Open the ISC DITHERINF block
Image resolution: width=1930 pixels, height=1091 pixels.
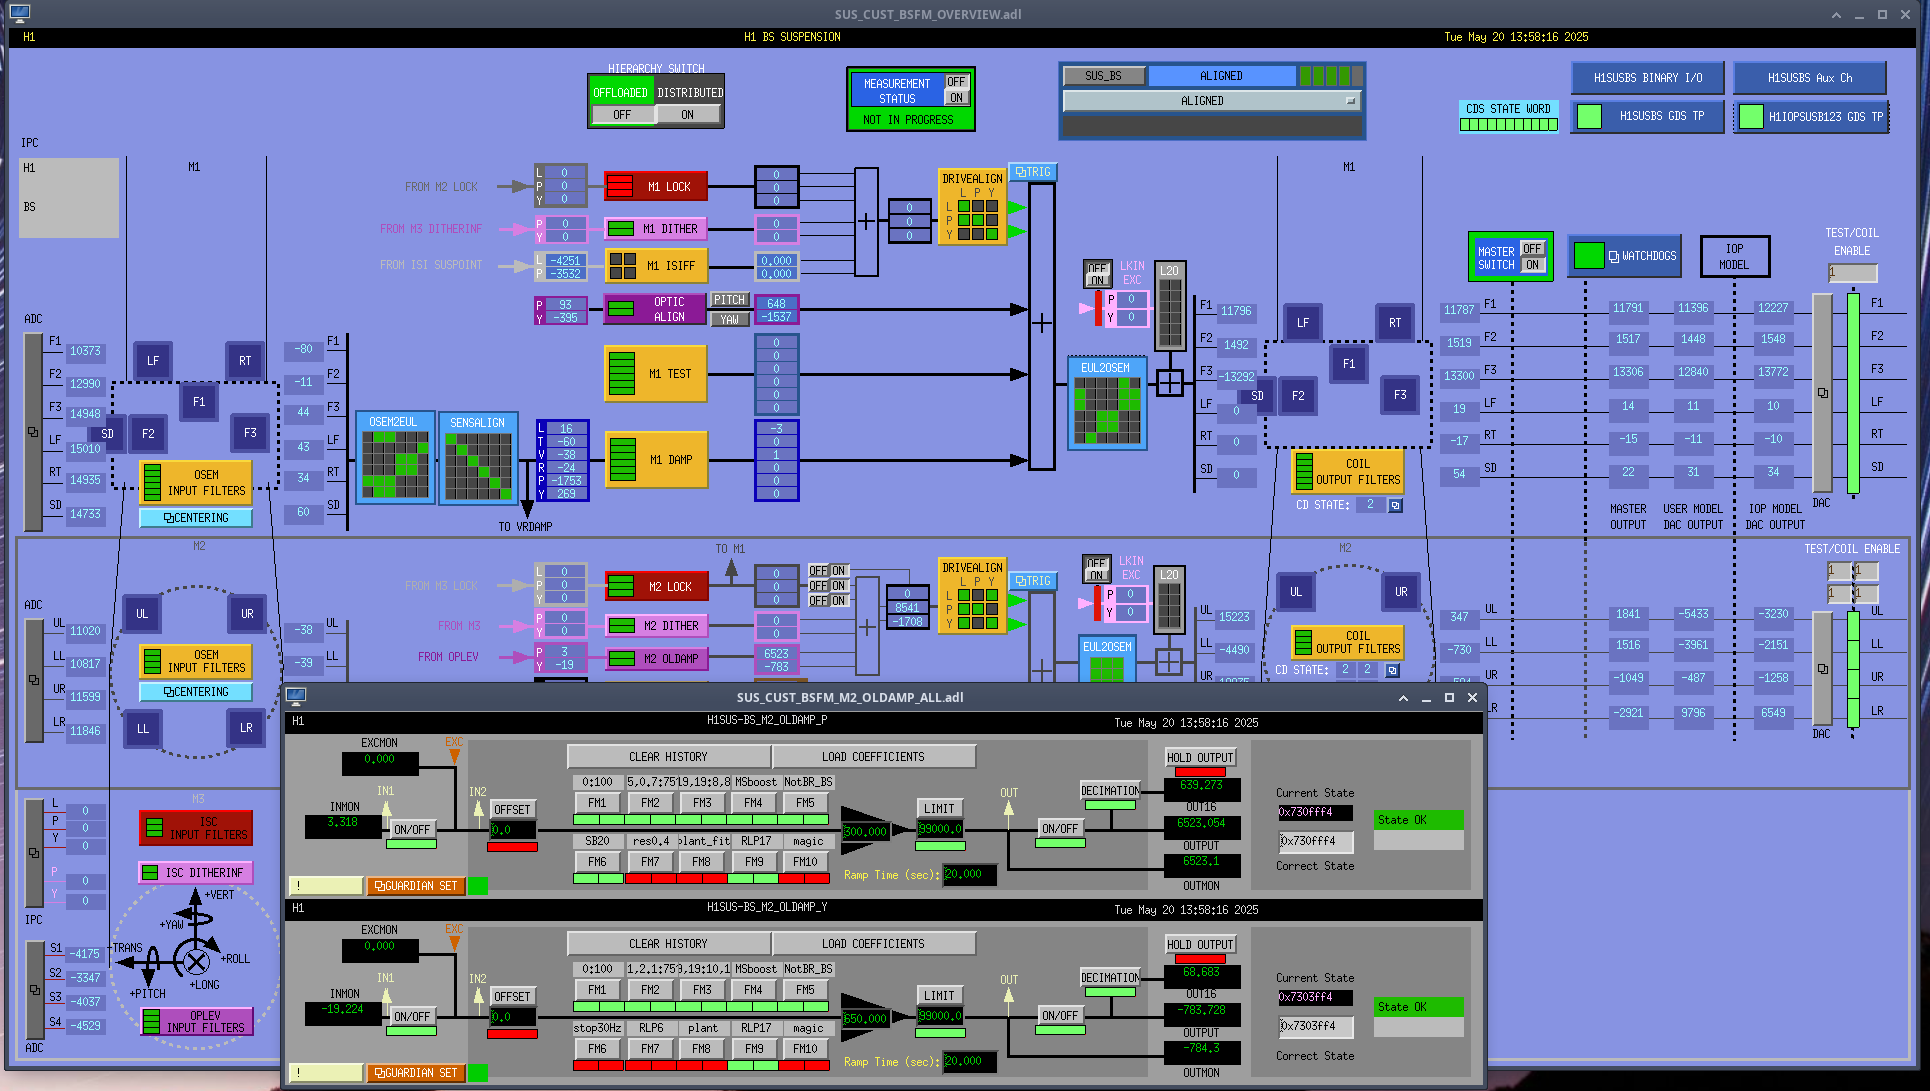coord(196,872)
